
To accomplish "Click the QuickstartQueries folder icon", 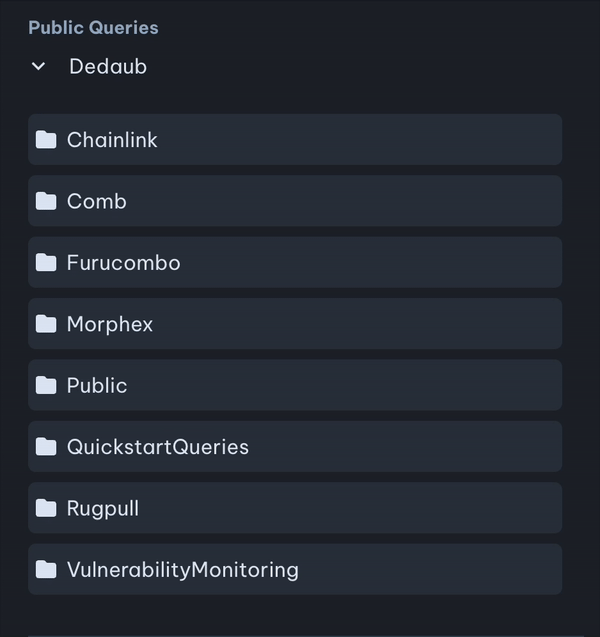I will click(x=46, y=447).
